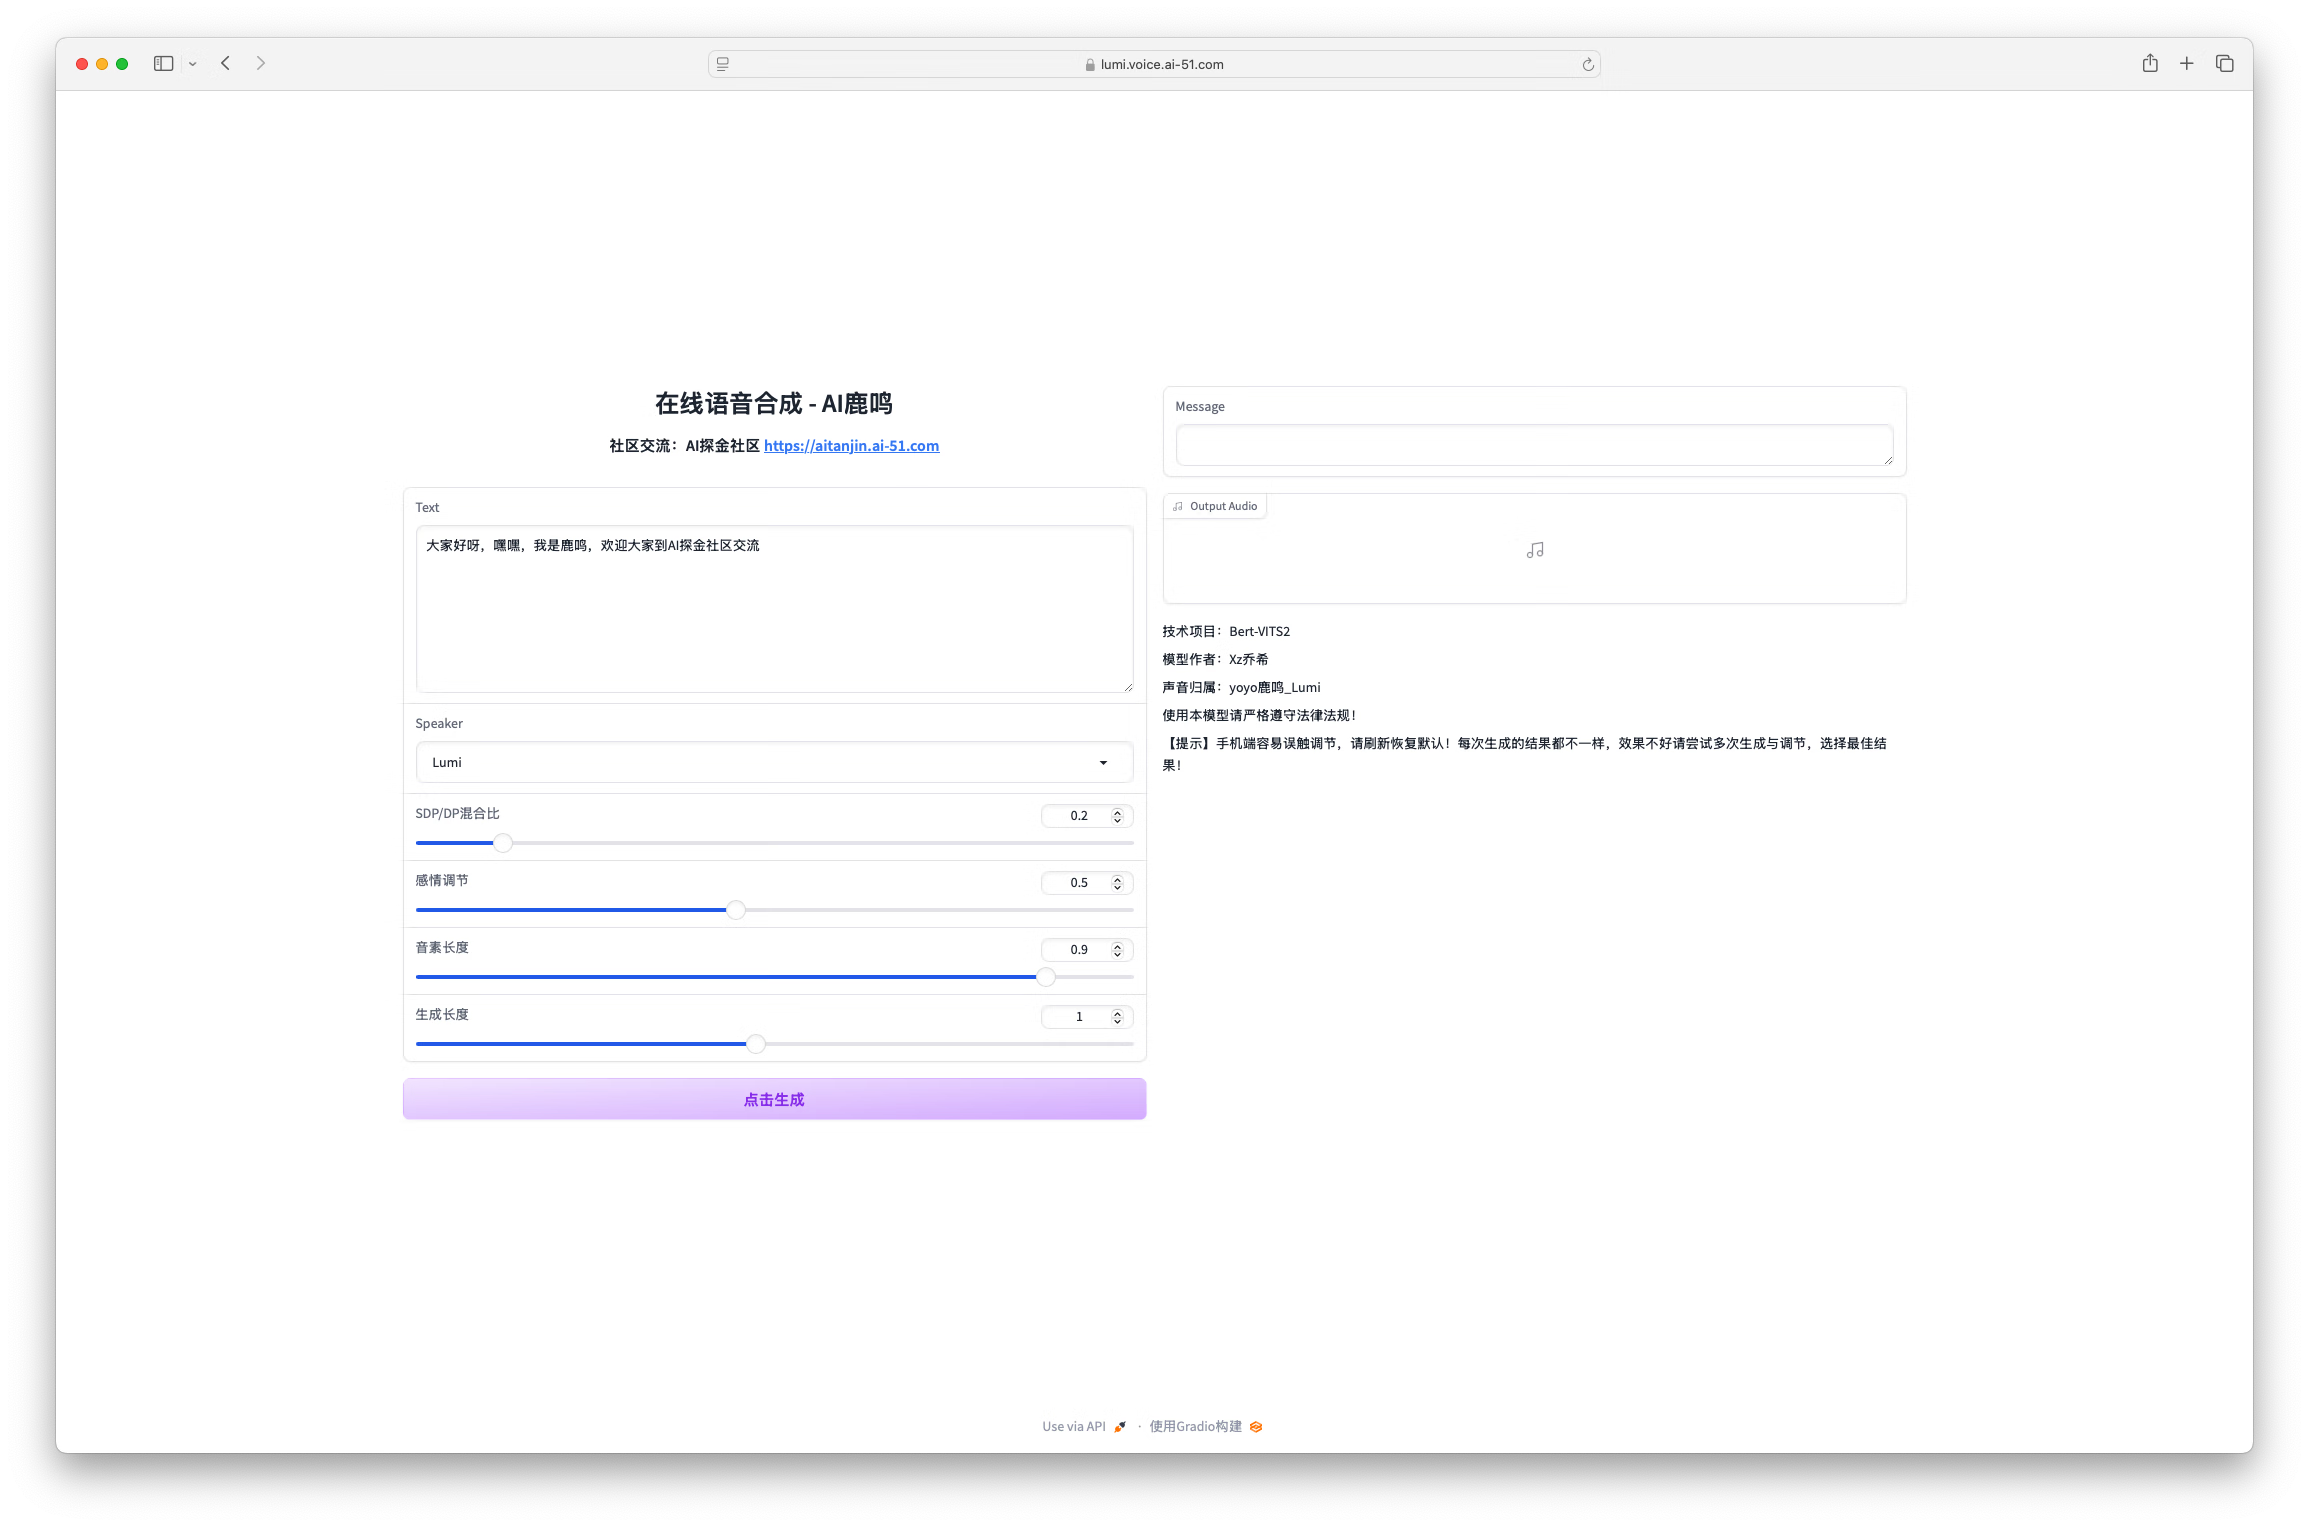Viewport: 2309px width, 1527px height.
Task: Open the Speaker dropdown showing Lumi
Action: (774, 762)
